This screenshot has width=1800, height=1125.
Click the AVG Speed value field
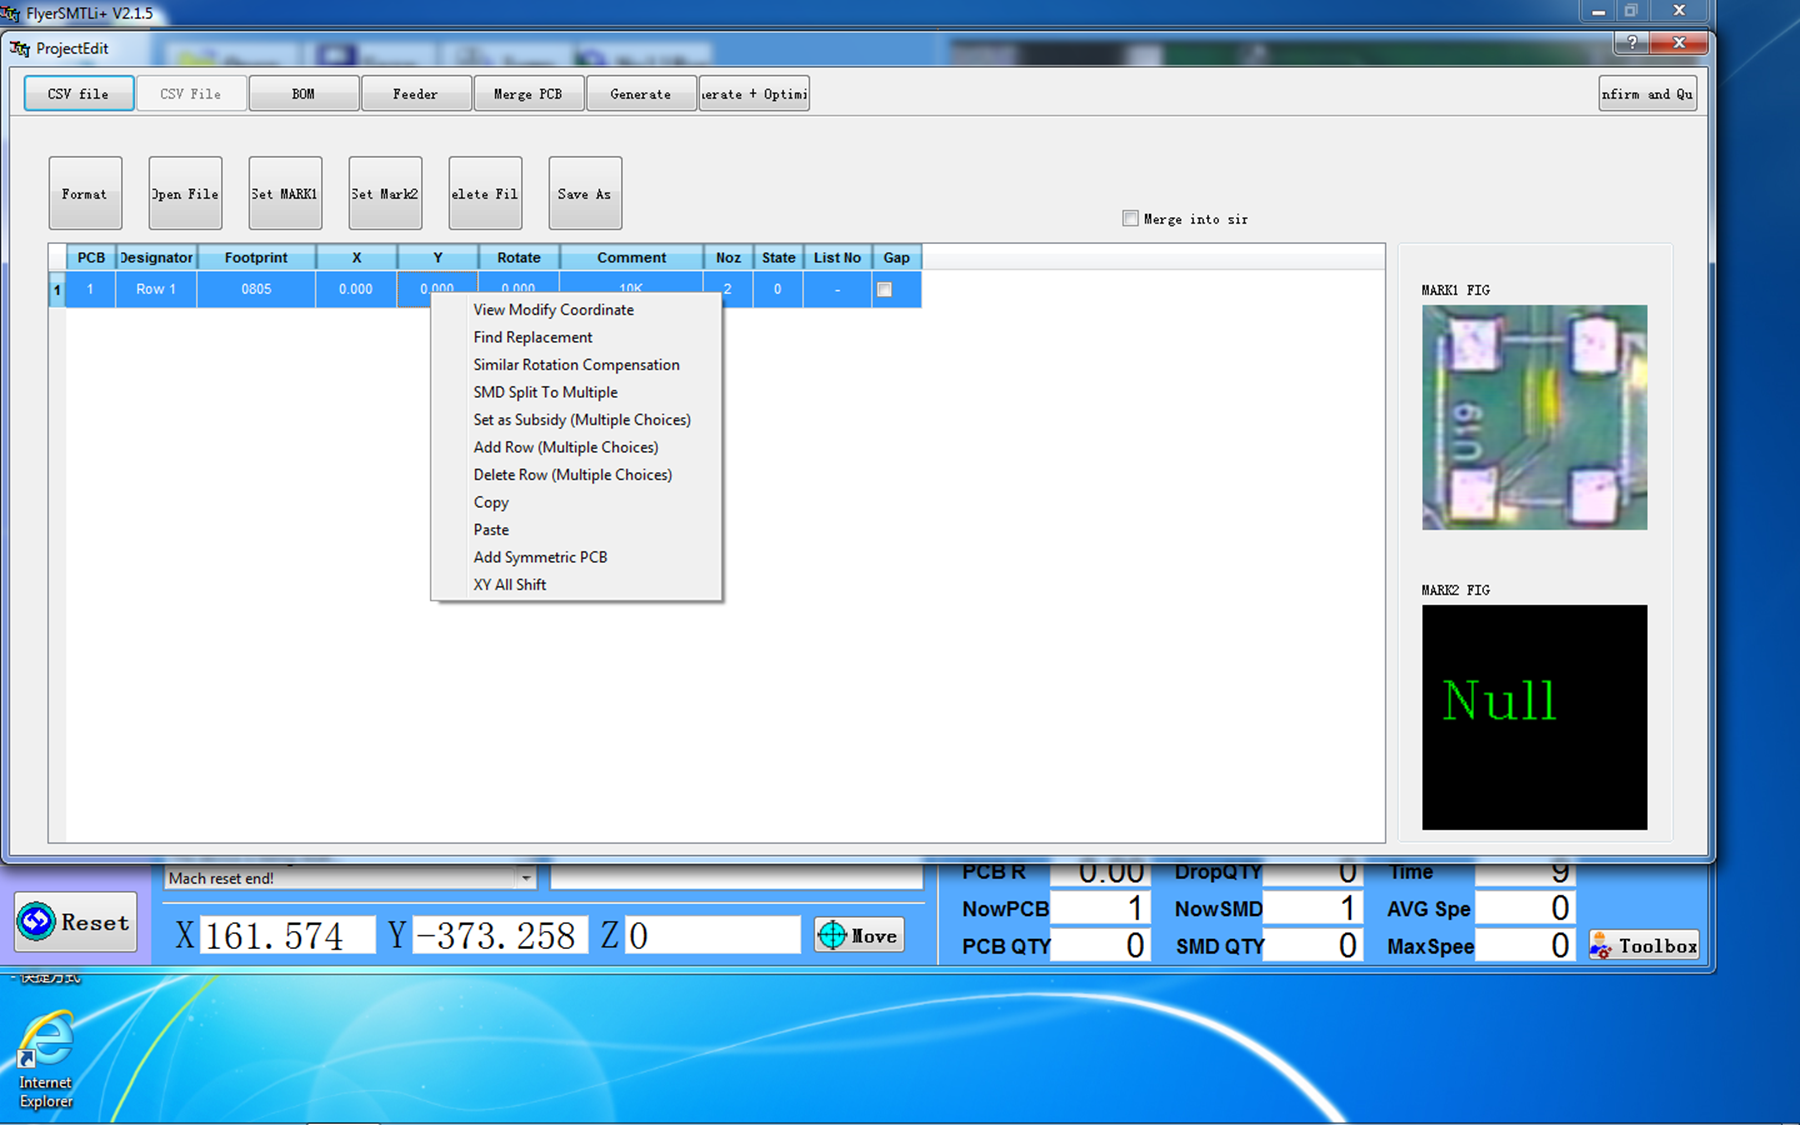(x=1525, y=908)
